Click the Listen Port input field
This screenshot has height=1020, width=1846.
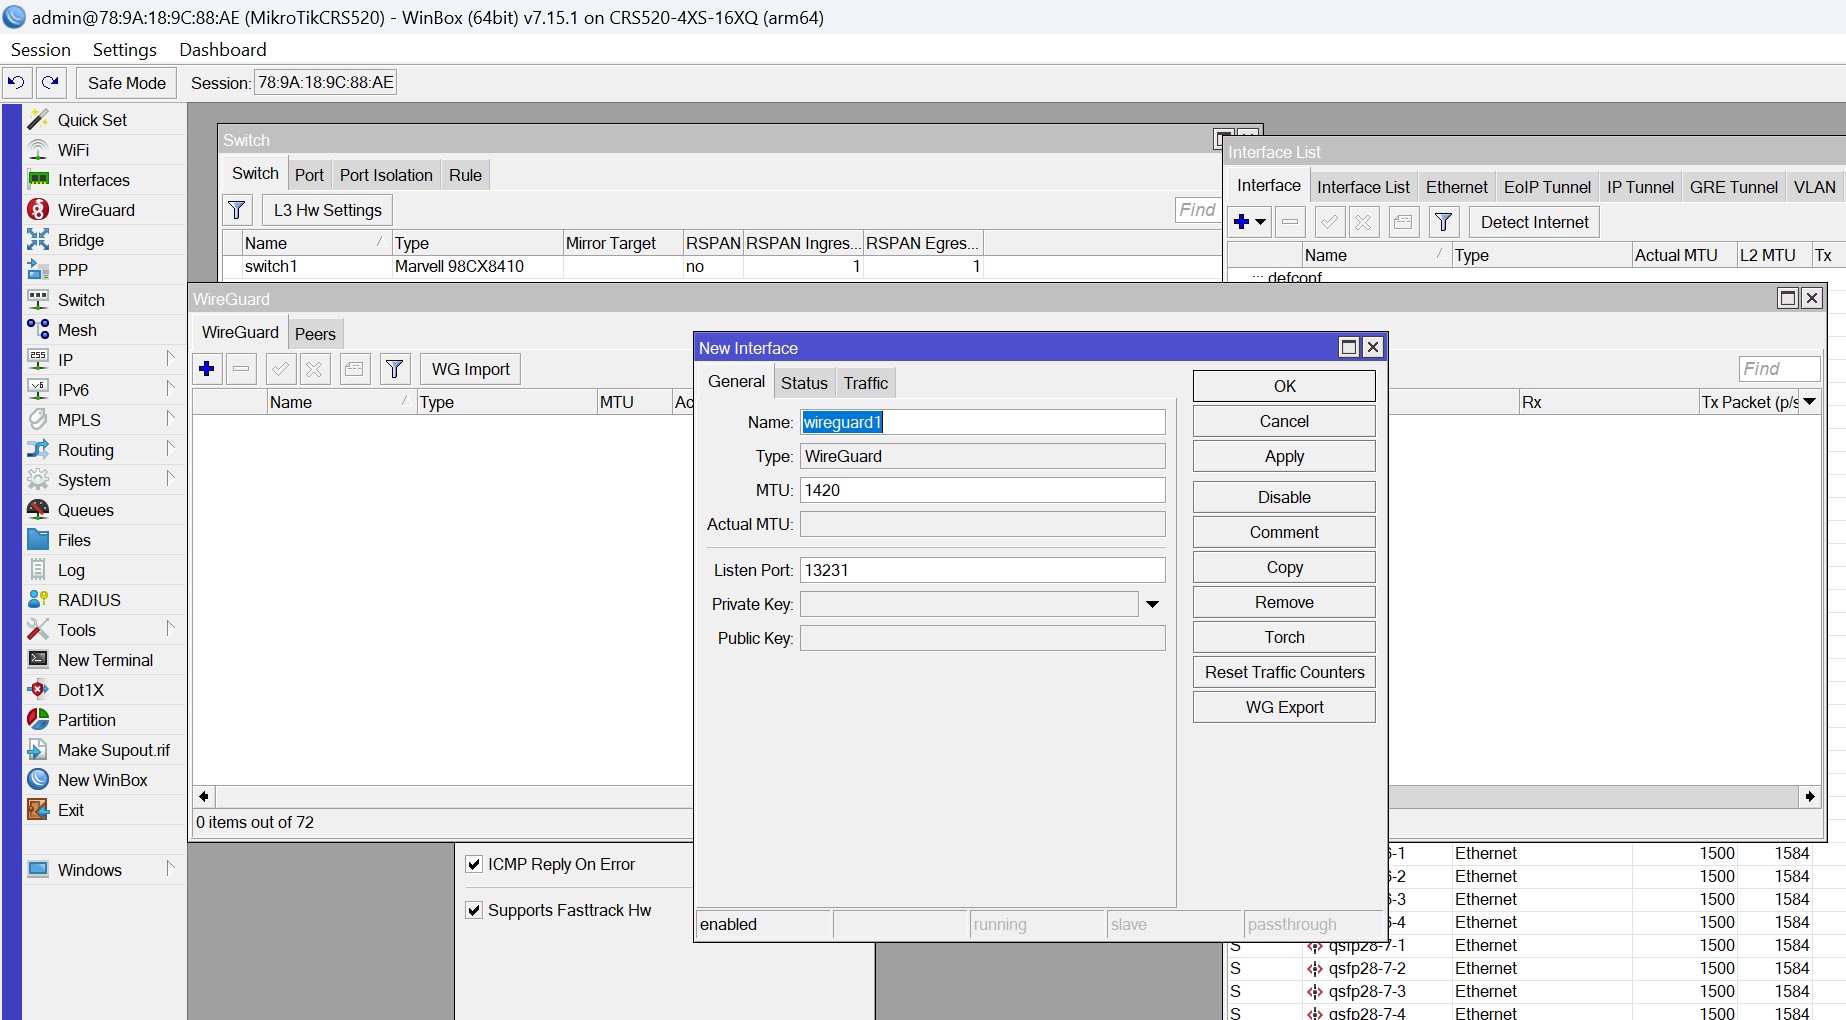[981, 570]
